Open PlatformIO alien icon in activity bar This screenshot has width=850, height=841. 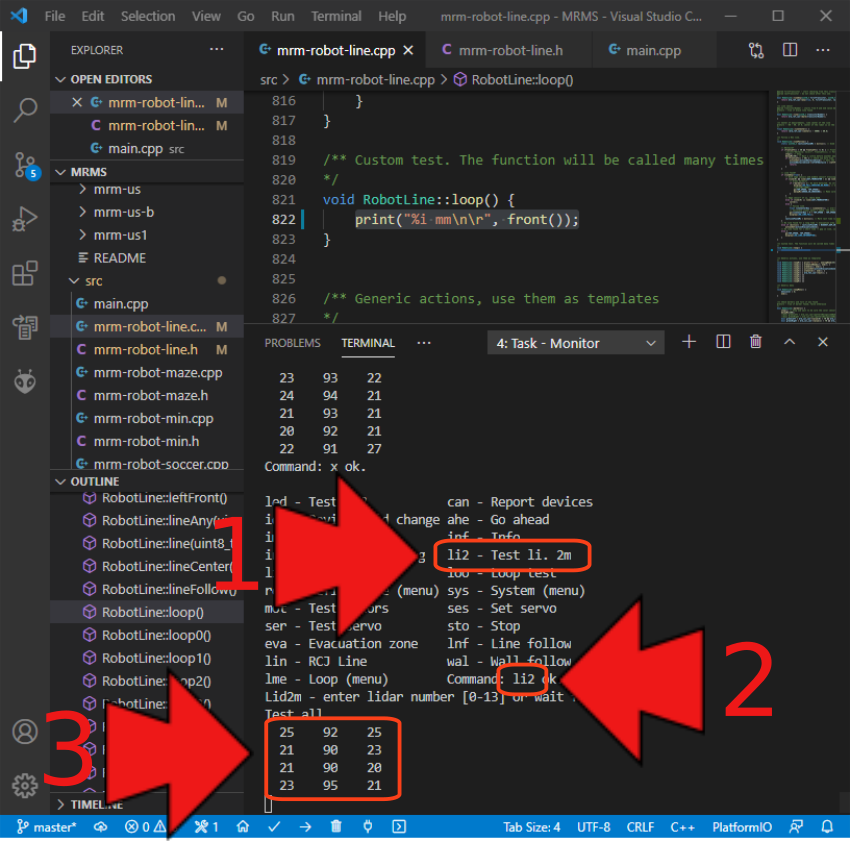coord(24,381)
